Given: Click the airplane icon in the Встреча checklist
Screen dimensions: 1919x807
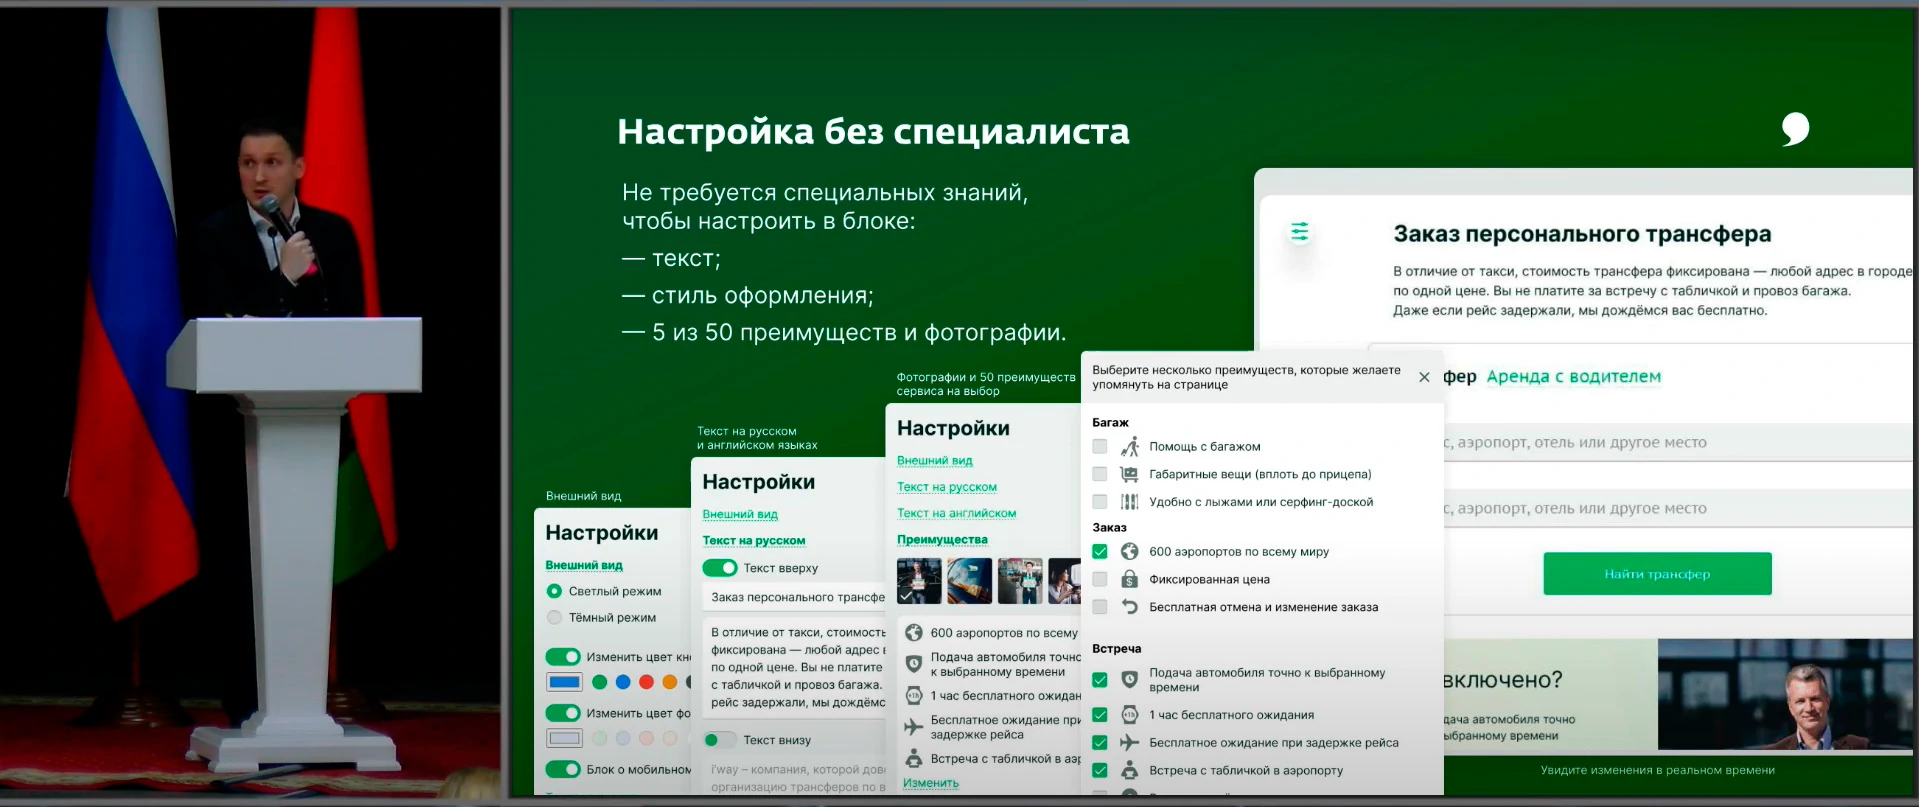Looking at the screenshot, I should (x=1129, y=743).
